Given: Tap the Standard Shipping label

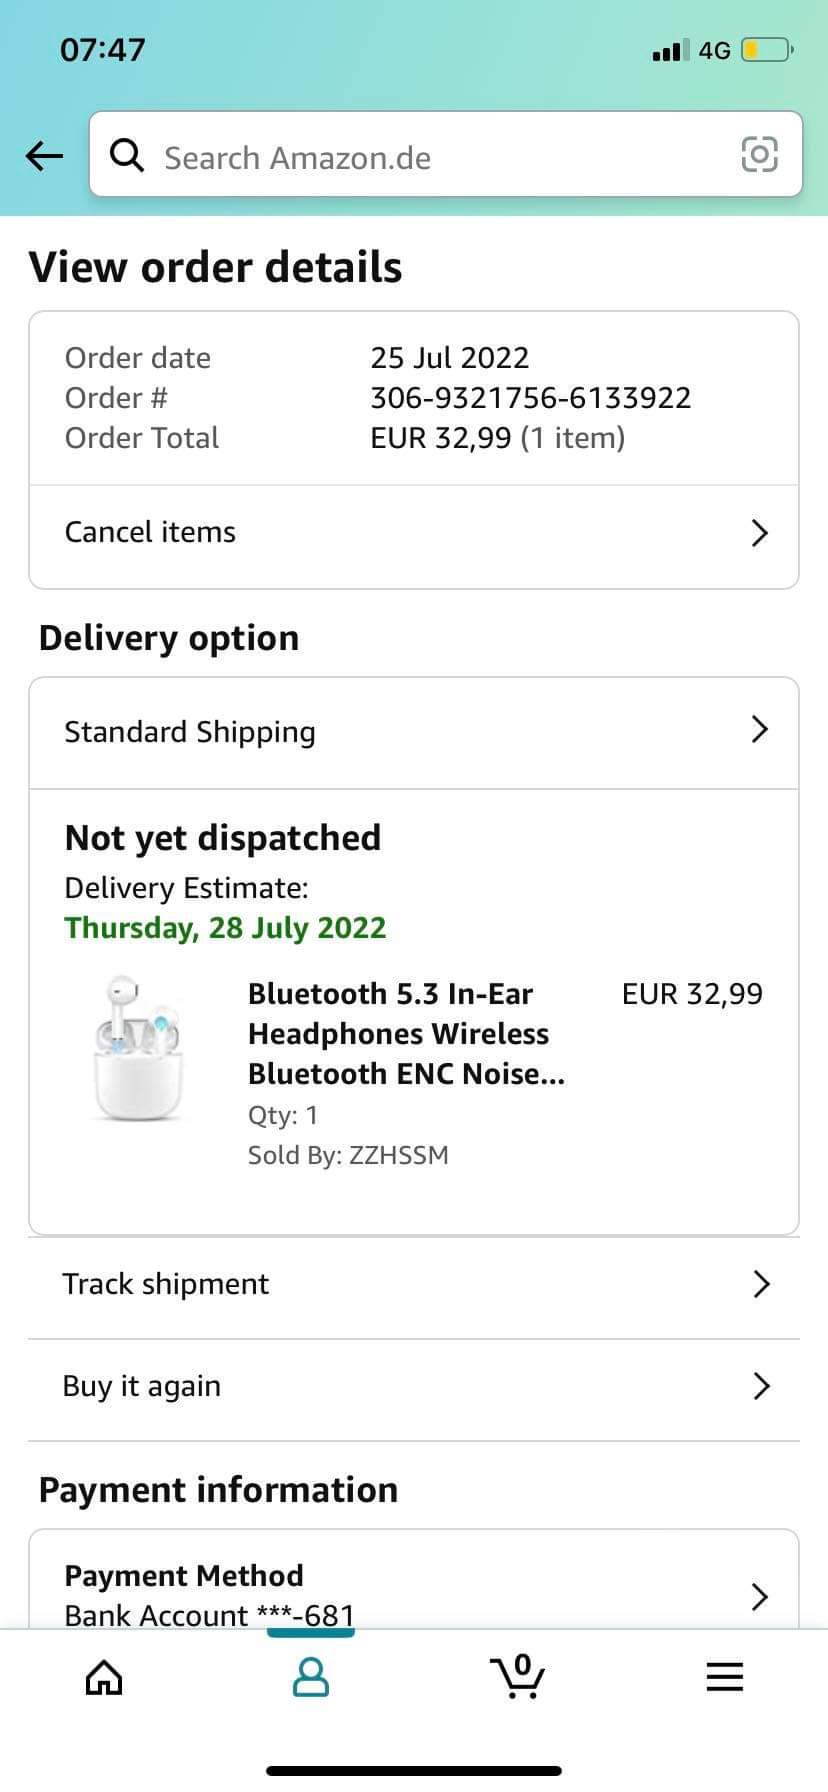Looking at the screenshot, I should (190, 732).
